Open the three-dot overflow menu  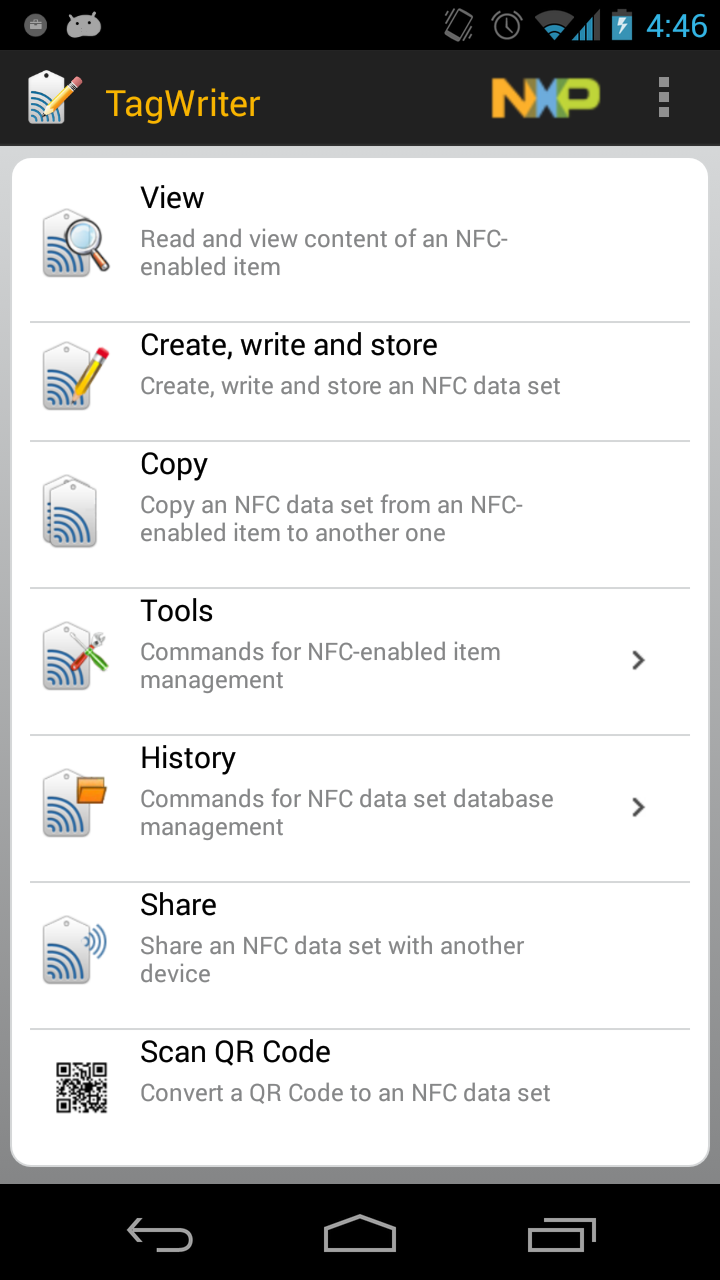663,98
